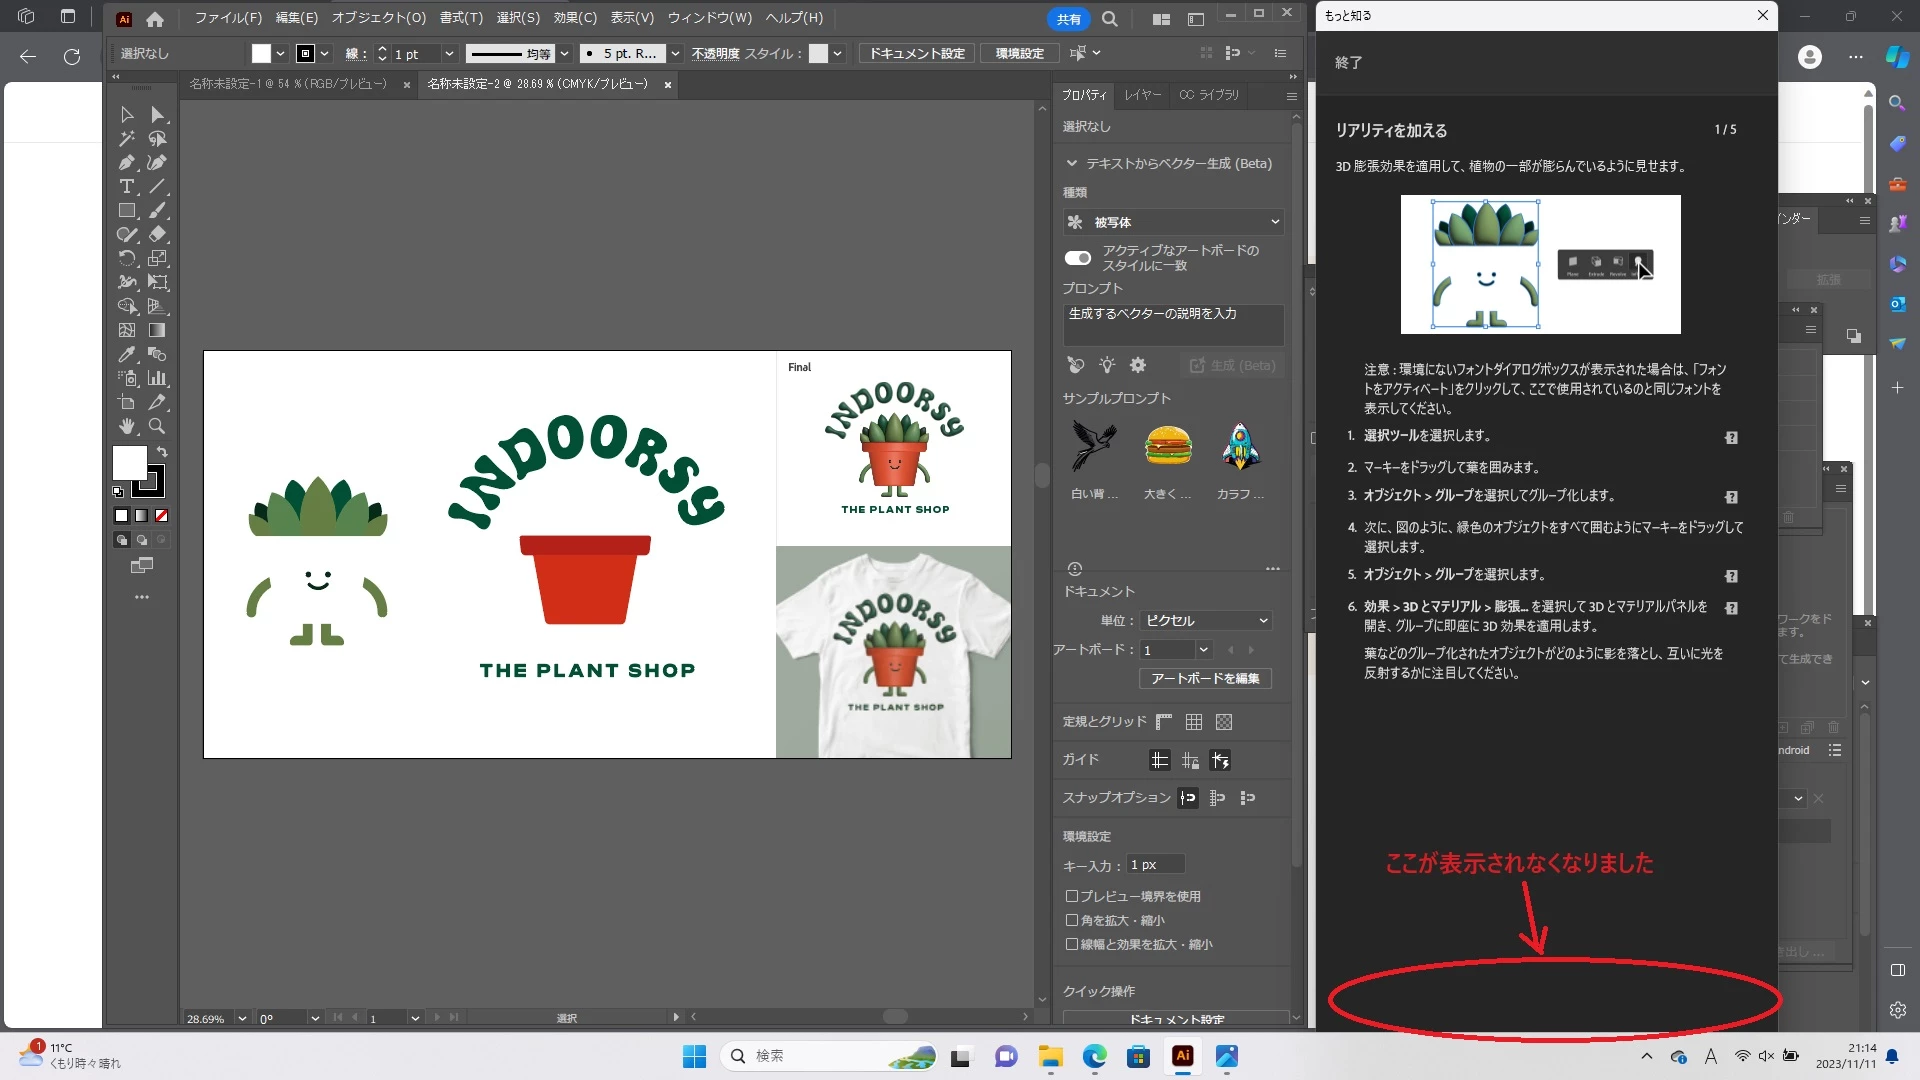
Task: Select the Zoom tool in toolbar
Action: point(157,426)
